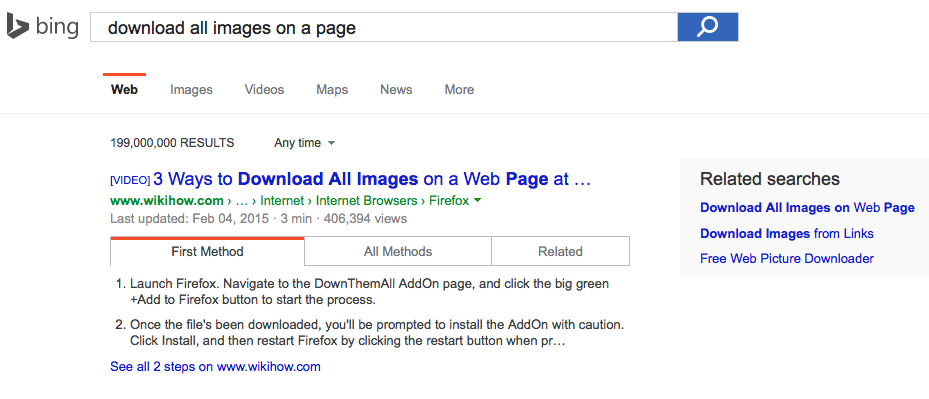
Task: Click the www.wikihow.com green URL
Action: pos(167,200)
